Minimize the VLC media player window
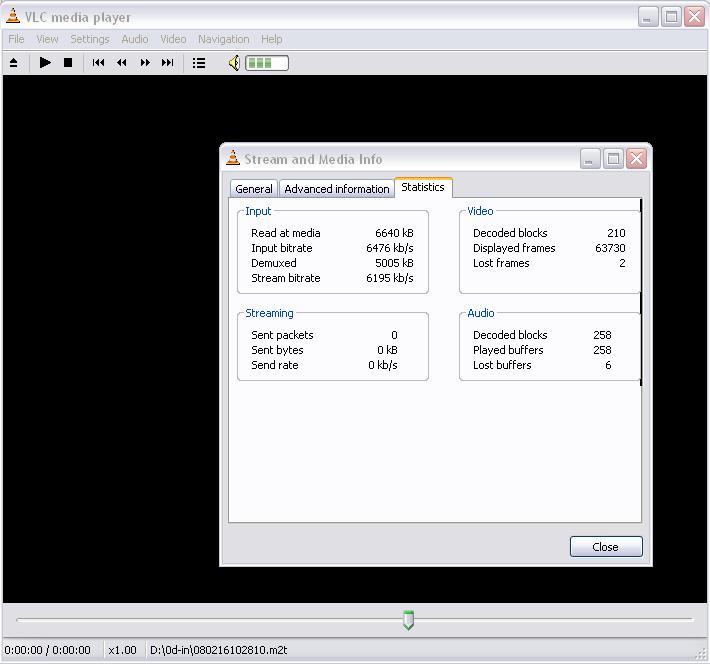 (x=648, y=17)
